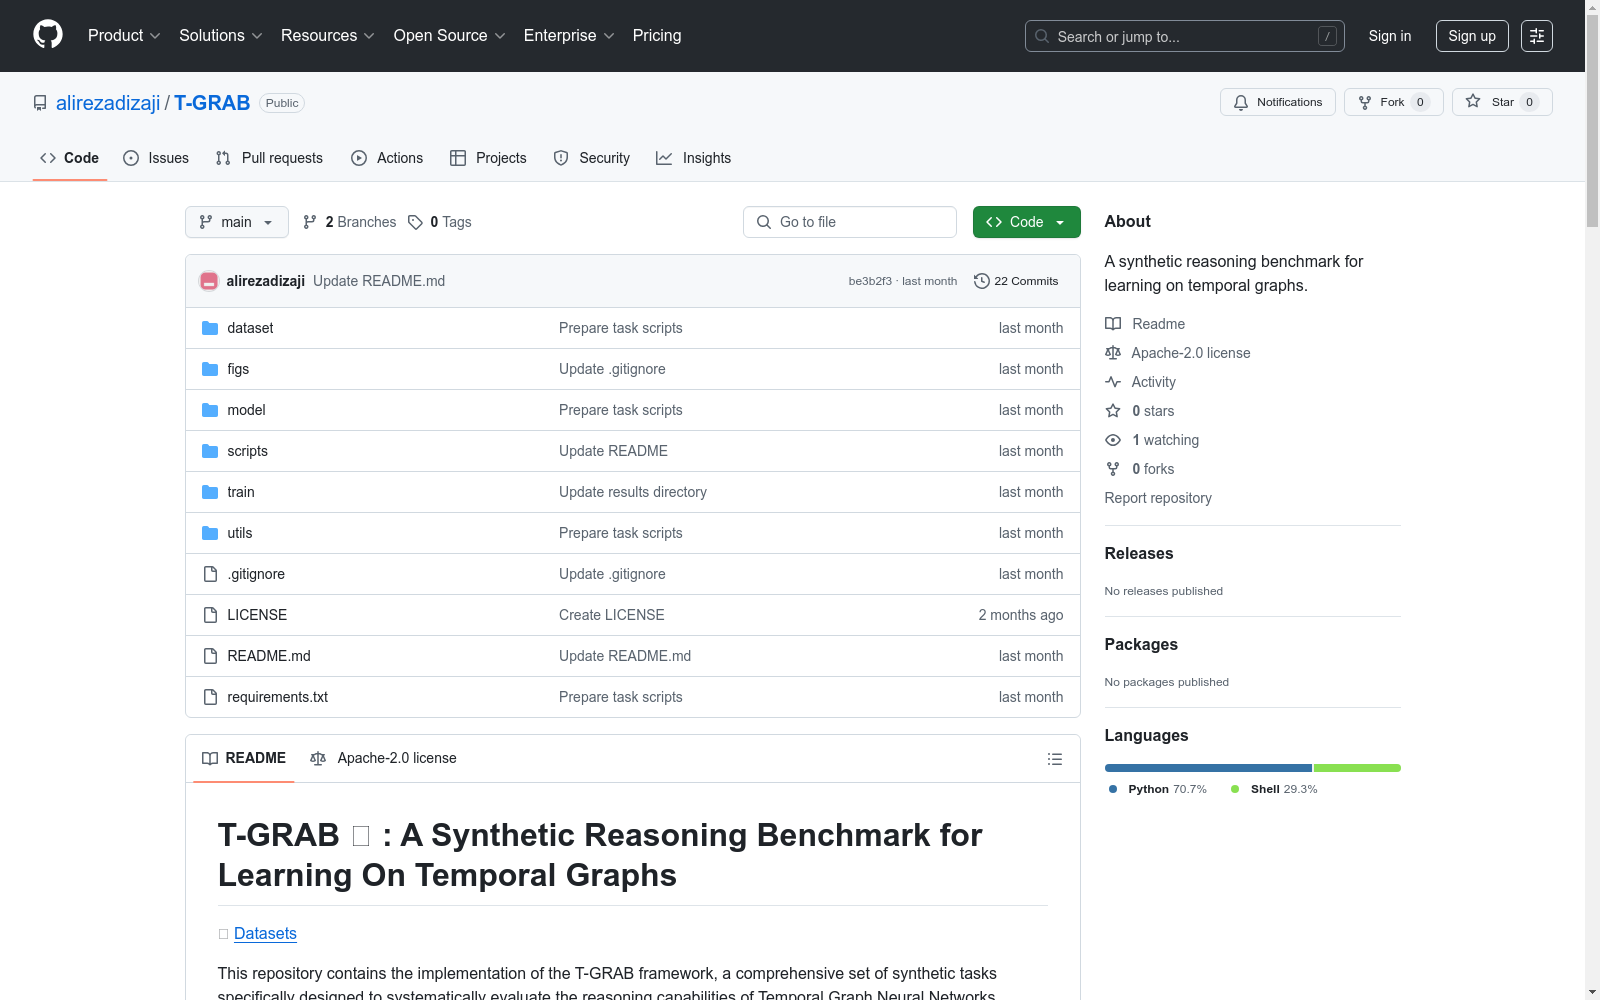Click the Star icon
This screenshot has width=1600, height=1000.
point(1473,101)
